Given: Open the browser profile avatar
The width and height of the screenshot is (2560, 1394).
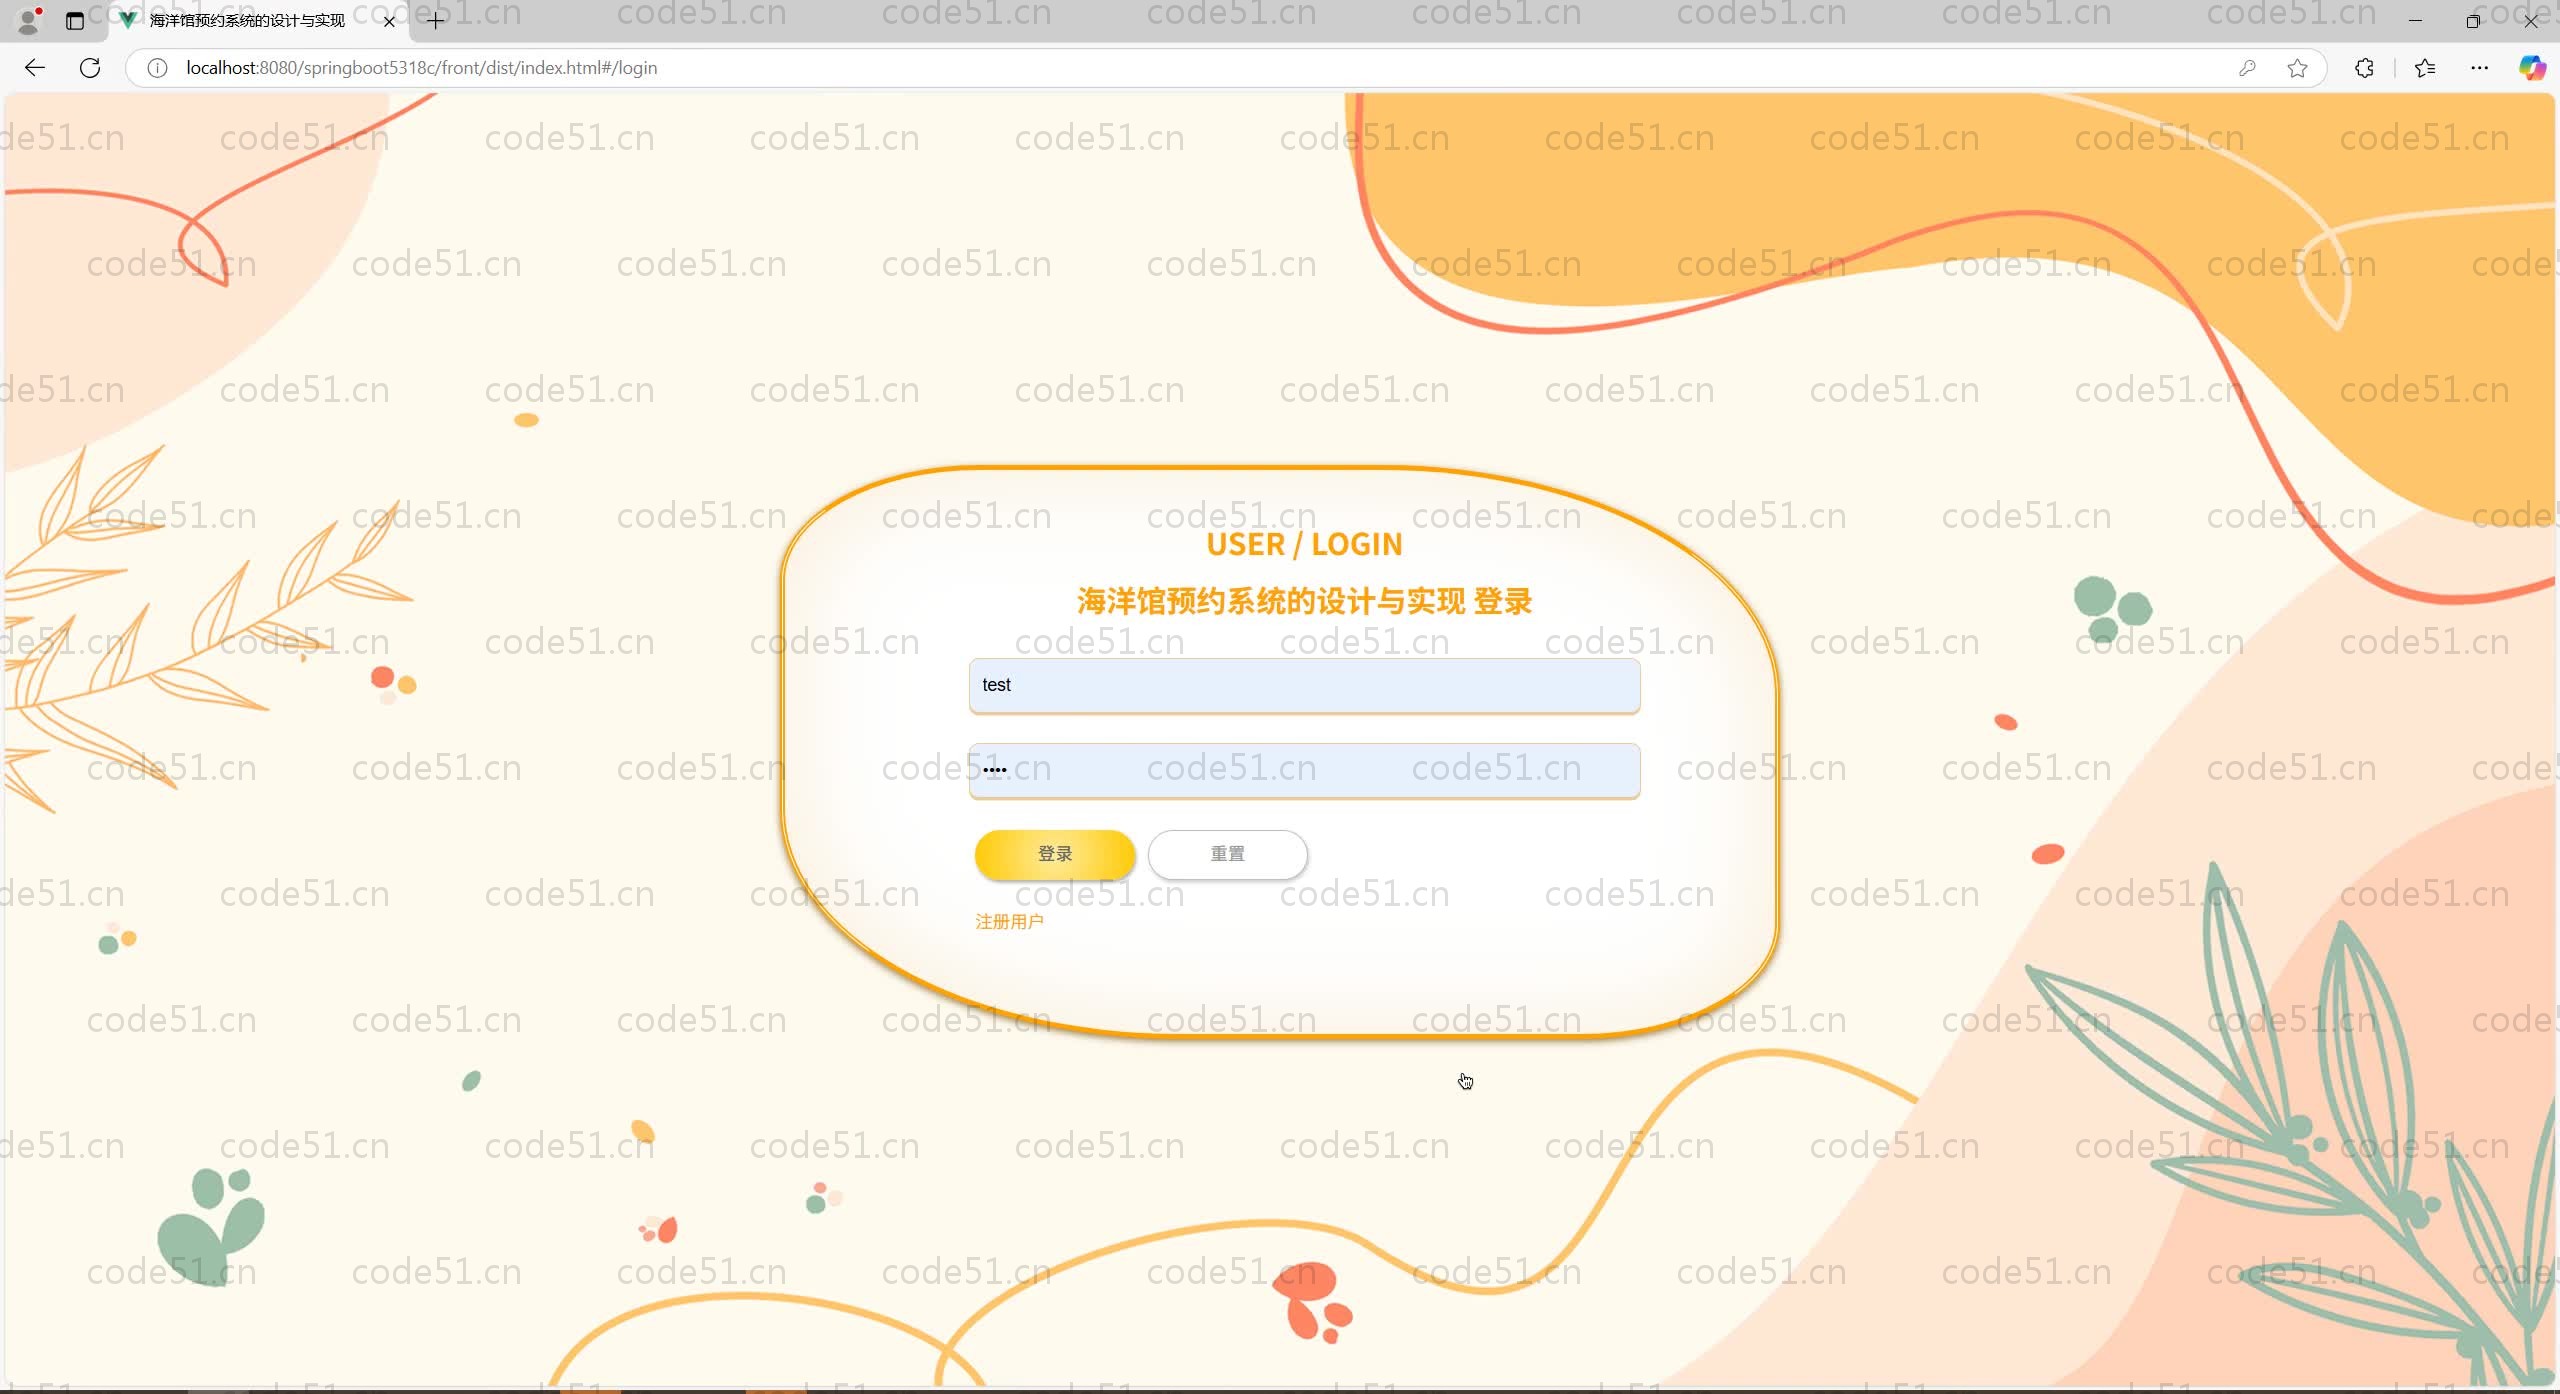Looking at the screenshot, I should tap(29, 20).
